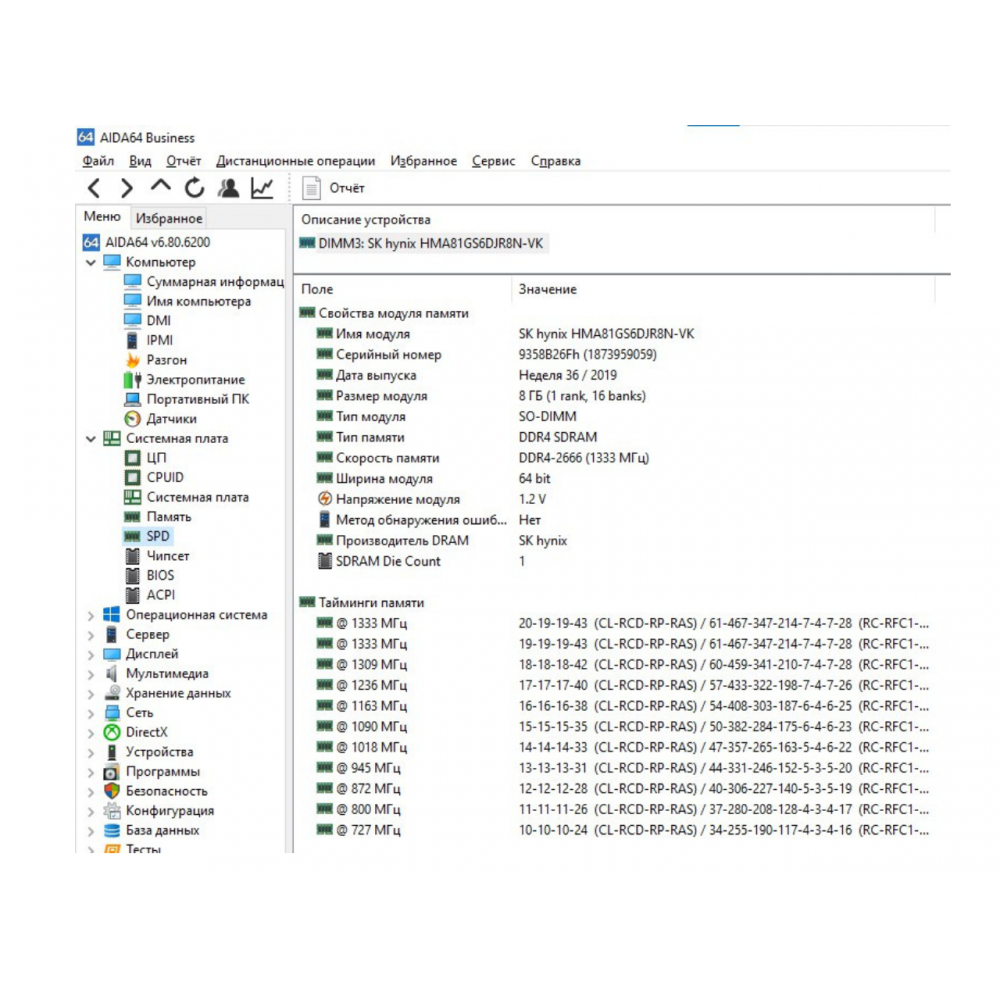
Task: Expand the Сервер node
Action: (x=91, y=635)
